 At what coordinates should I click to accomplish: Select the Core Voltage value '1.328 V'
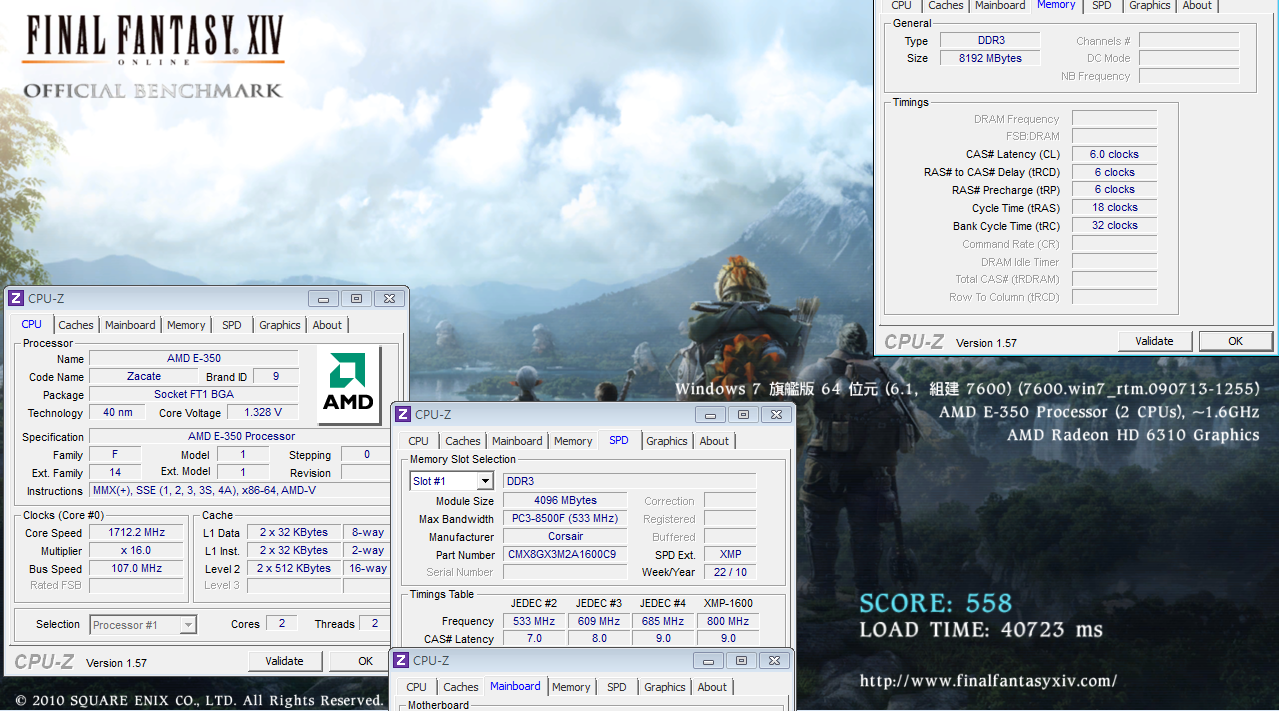(263, 413)
